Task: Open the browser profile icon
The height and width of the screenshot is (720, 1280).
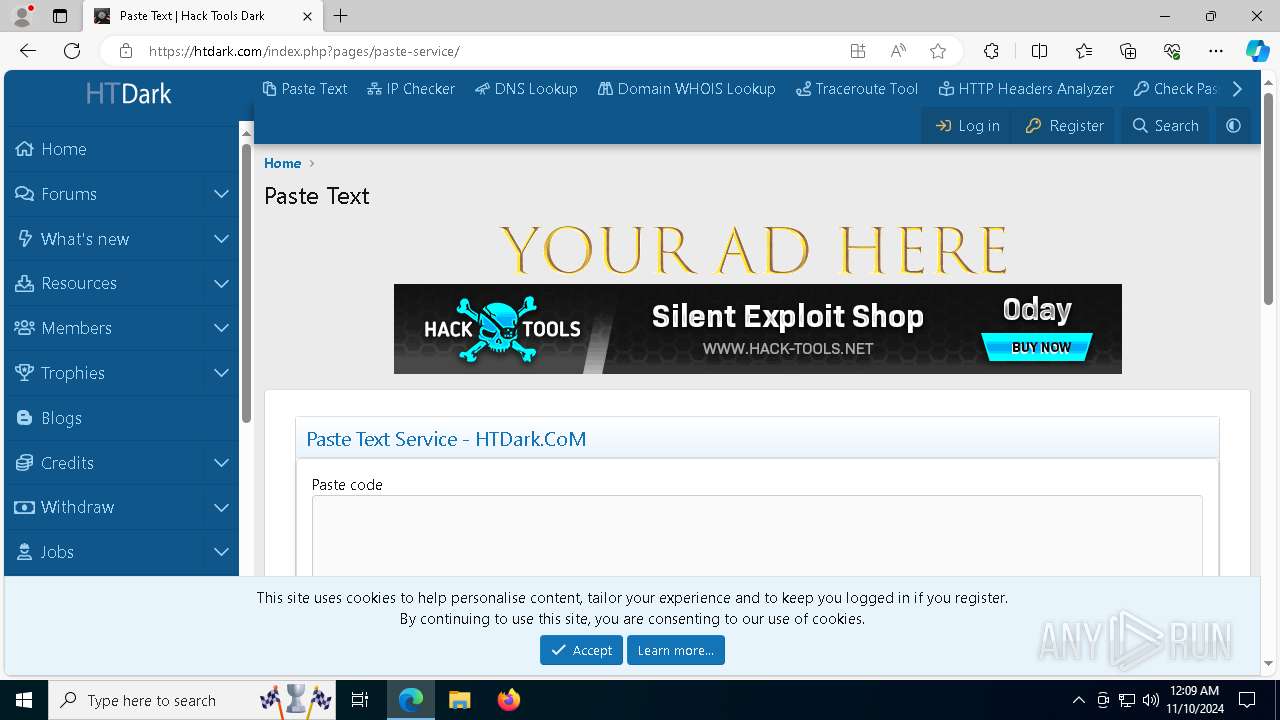Action: pos(22,16)
